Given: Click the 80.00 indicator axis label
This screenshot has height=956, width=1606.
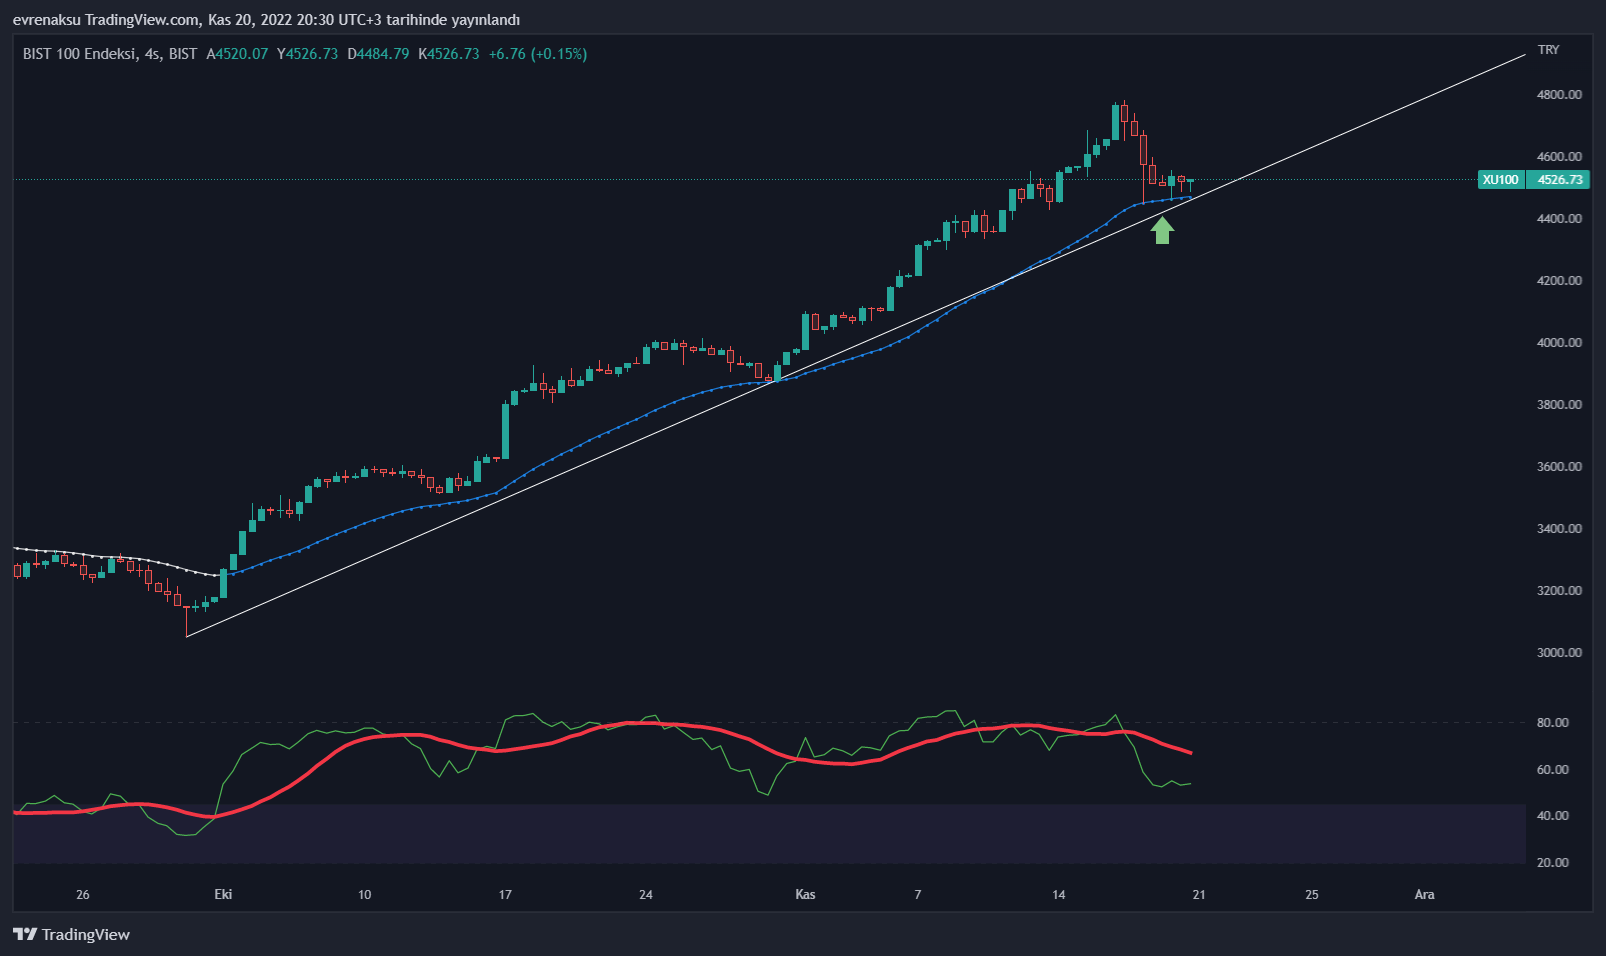Looking at the screenshot, I should [x=1552, y=723].
